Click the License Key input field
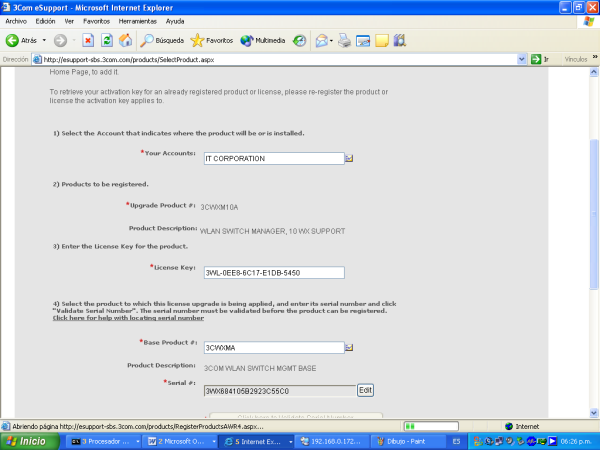Viewport: 600px width, 450px height. [x=274, y=273]
